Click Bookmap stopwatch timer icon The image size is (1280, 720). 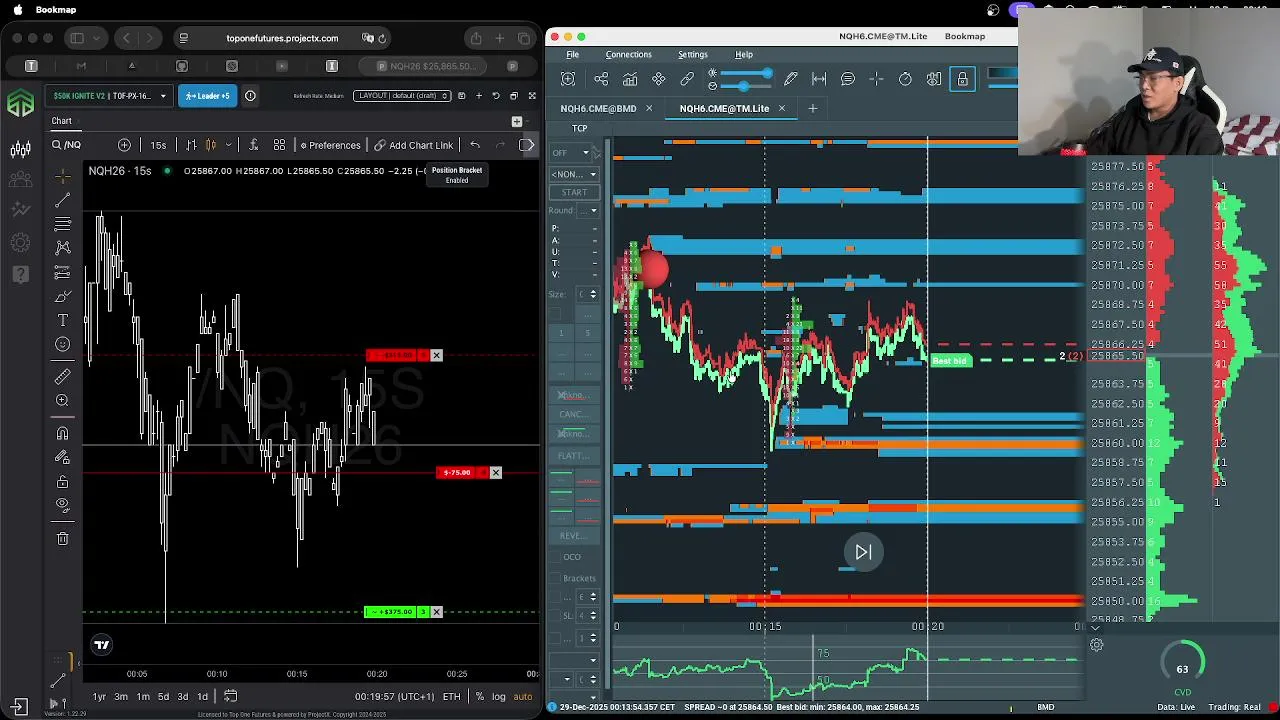pyautogui.click(x=905, y=79)
